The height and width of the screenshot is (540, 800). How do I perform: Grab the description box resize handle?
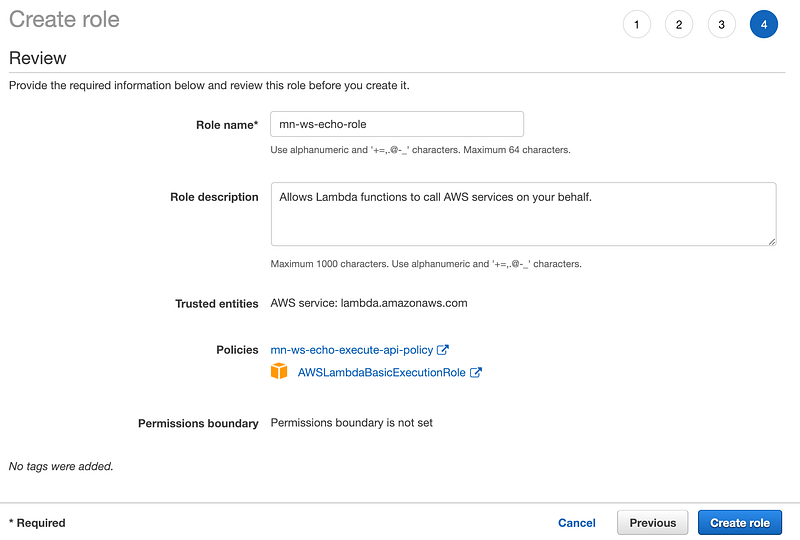tap(772, 241)
